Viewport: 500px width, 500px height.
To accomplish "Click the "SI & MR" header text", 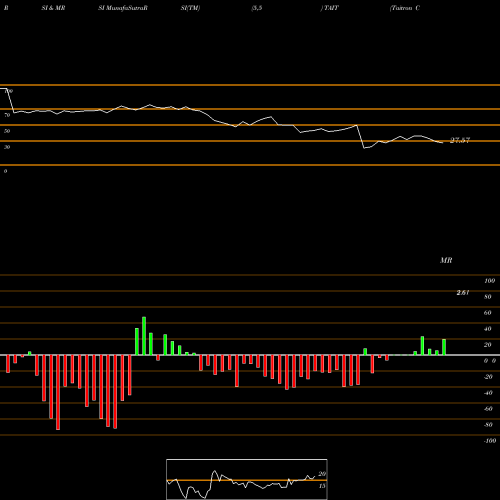I will tap(53, 8).
